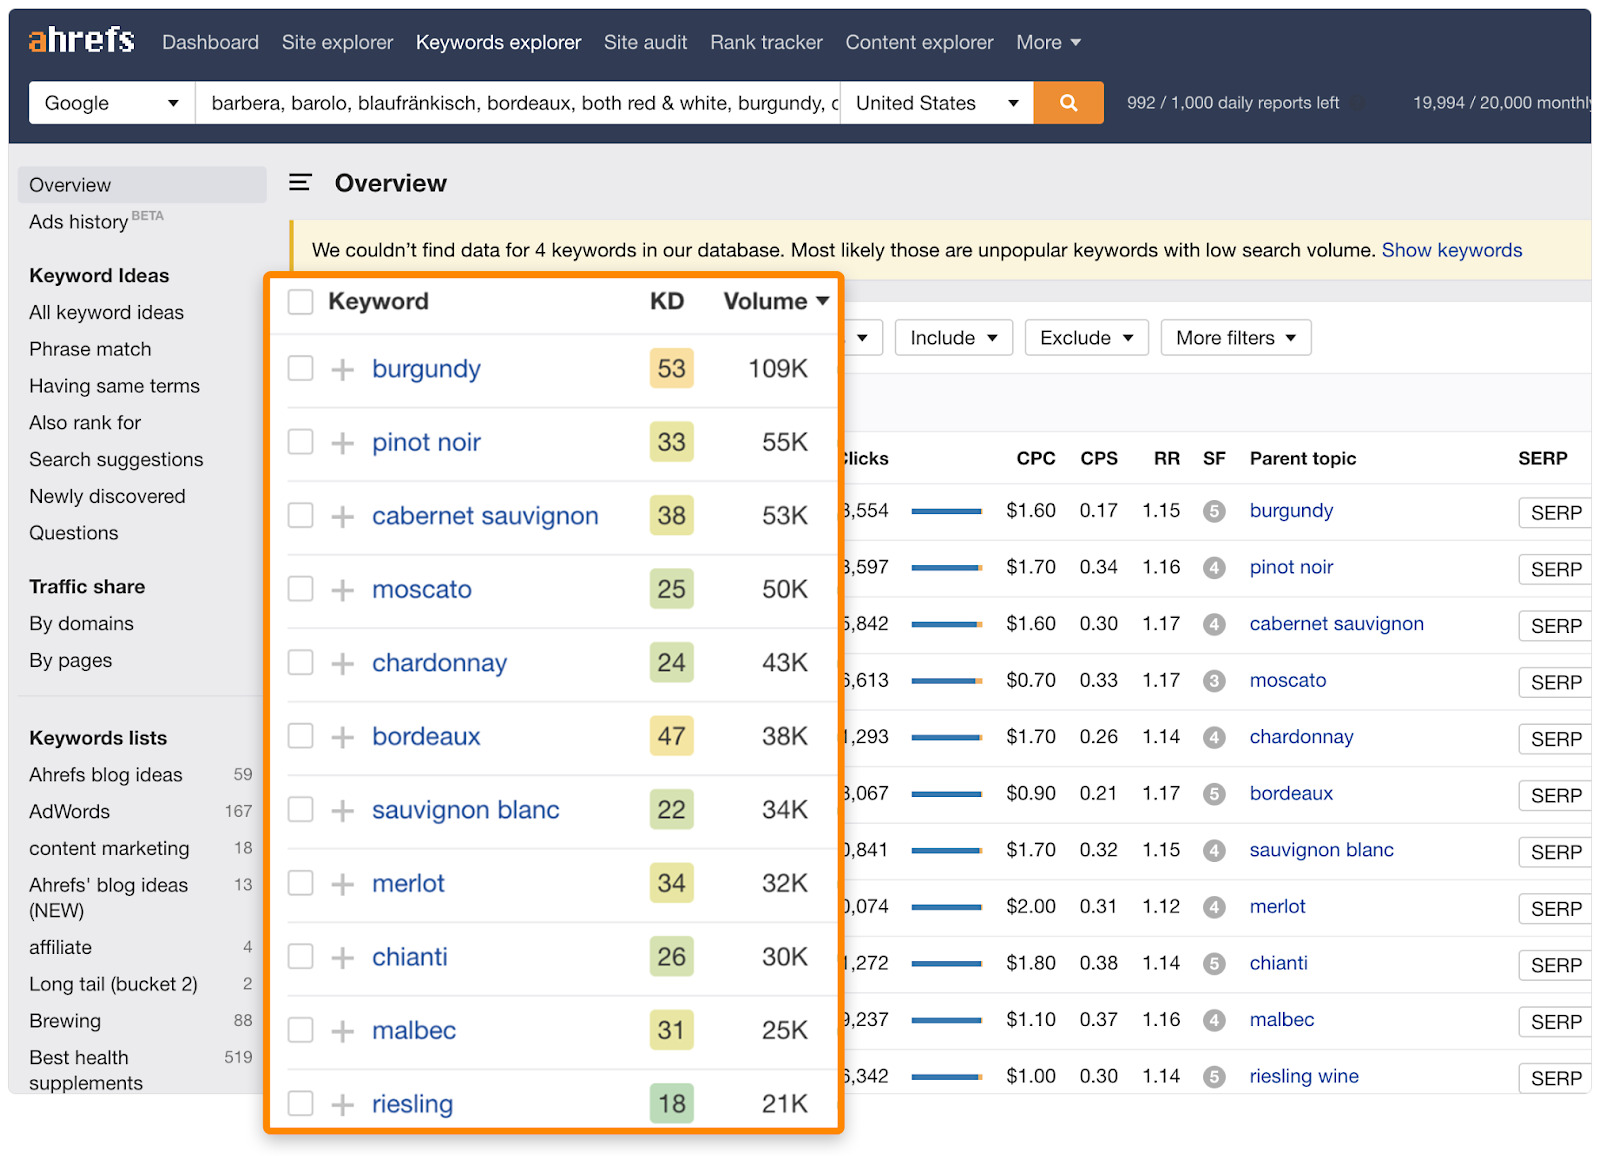Click the KD score badge for bordeaux
1600x1156 pixels.
pos(671,736)
